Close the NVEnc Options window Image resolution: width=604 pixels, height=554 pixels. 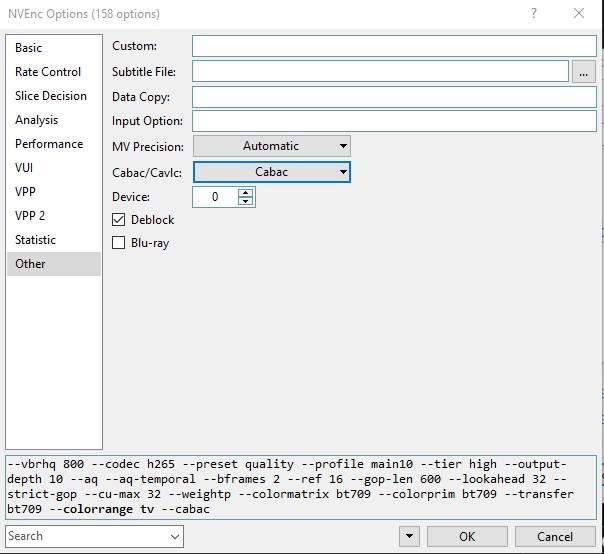click(579, 13)
